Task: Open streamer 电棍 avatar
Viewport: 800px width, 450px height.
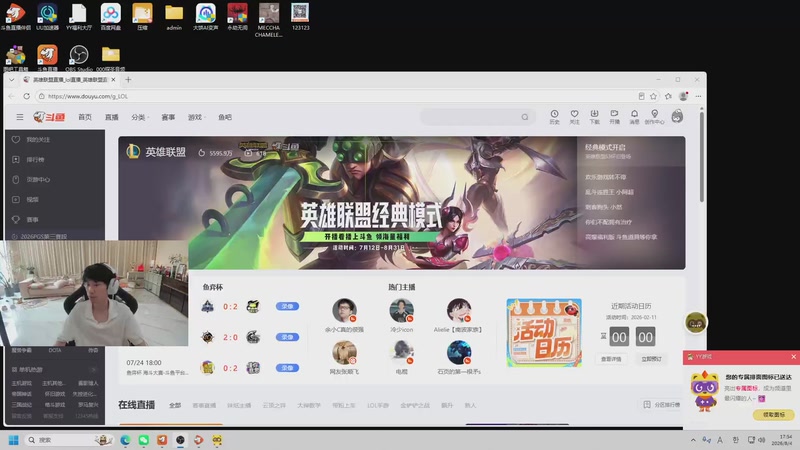Action: 402,353
